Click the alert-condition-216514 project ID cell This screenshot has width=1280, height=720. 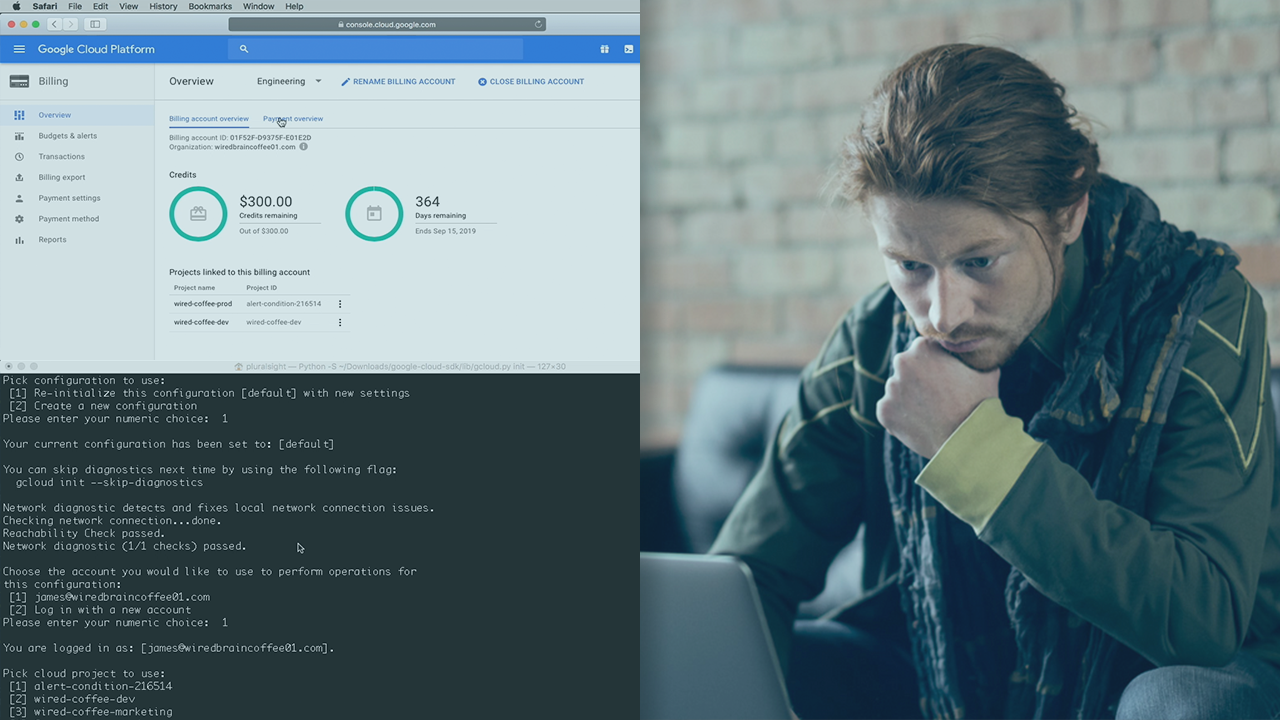284,304
